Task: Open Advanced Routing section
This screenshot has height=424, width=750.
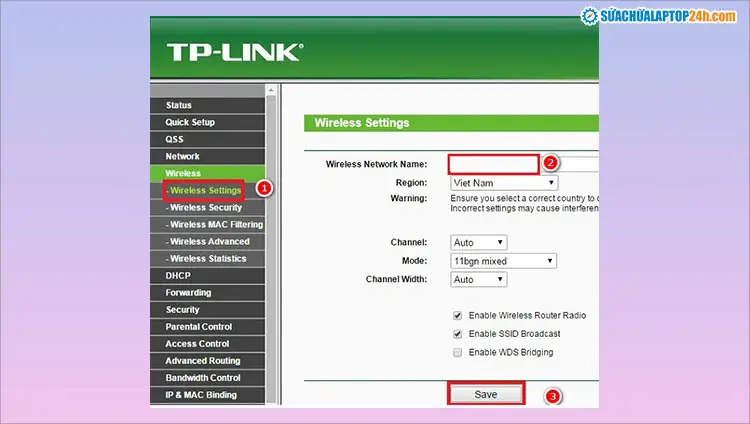Action: click(x=207, y=361)
